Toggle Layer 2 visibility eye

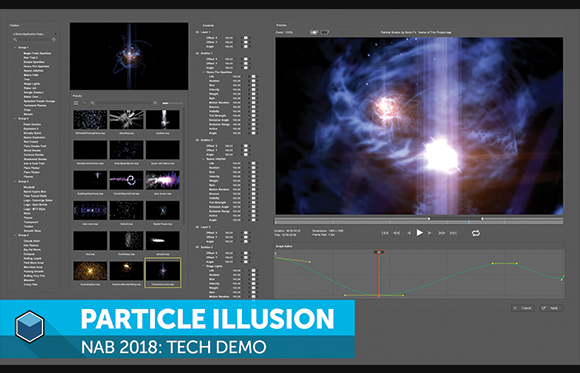coord(197,227)
